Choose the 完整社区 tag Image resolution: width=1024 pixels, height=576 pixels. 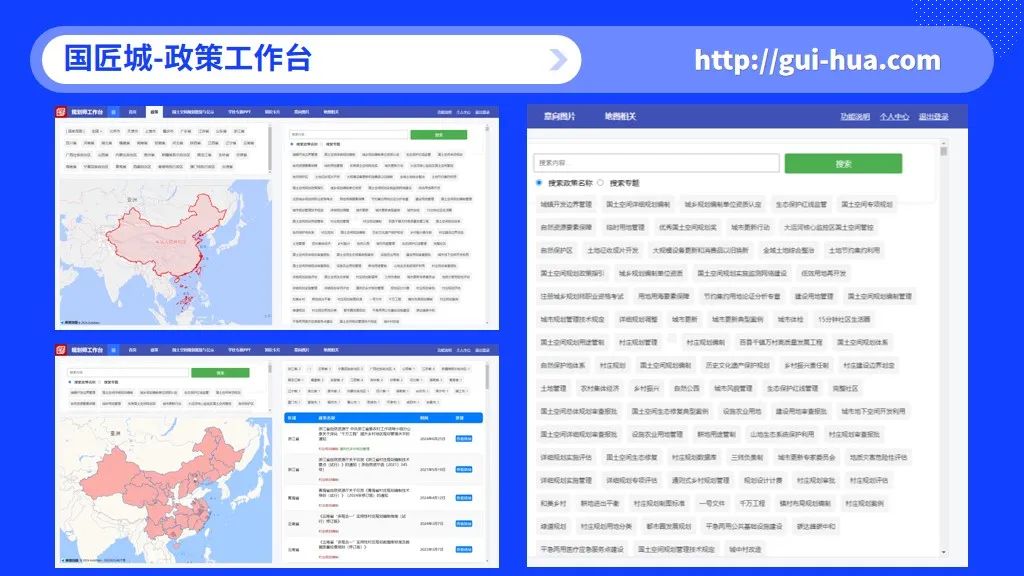[x=845, y=388]
